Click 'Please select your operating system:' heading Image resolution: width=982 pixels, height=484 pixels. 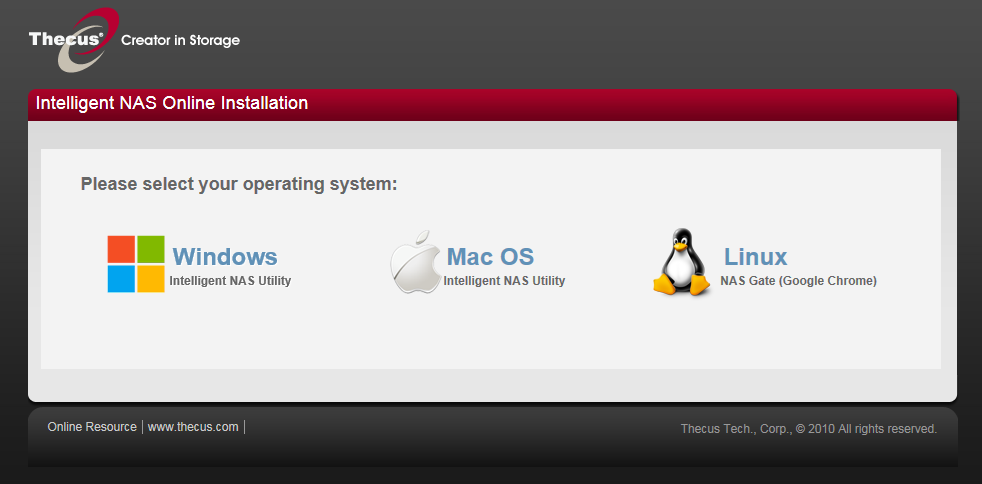(x=239, y=185)
